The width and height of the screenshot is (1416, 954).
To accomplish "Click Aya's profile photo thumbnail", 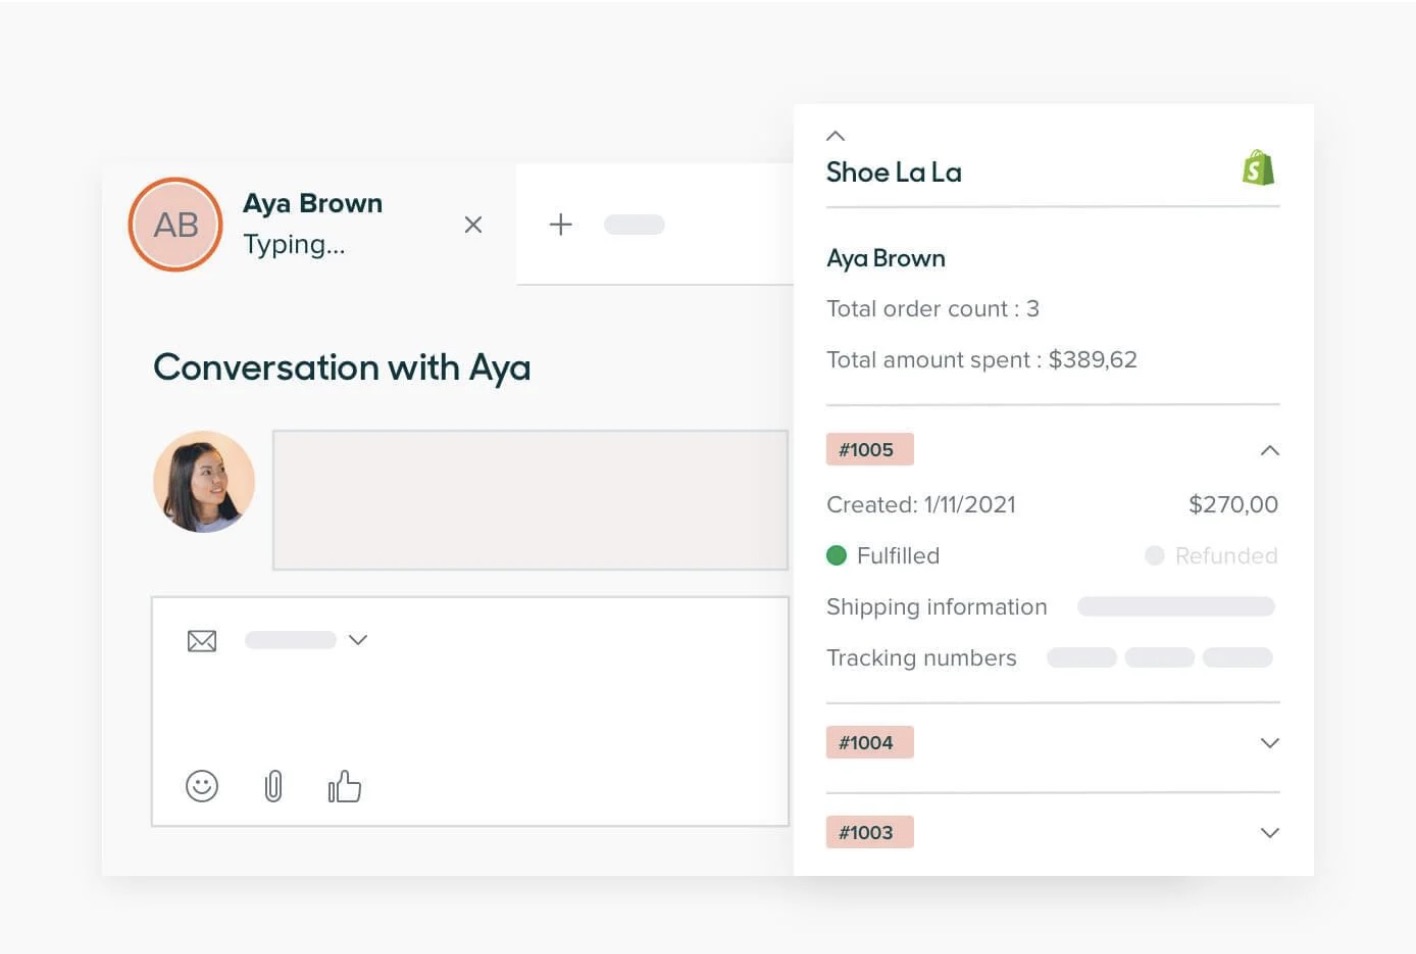I will coord(204,482).
